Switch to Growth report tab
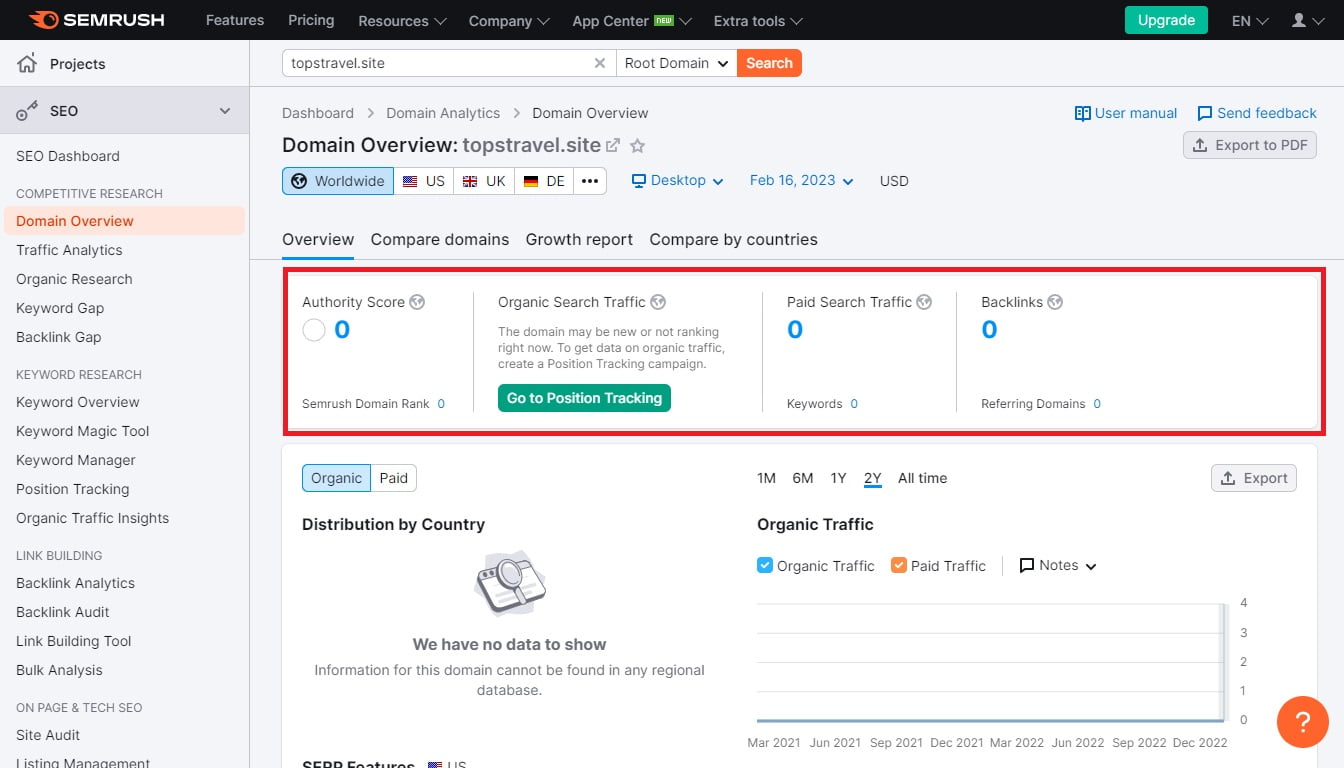The image size is (1344, 768). tap(579, 239)
